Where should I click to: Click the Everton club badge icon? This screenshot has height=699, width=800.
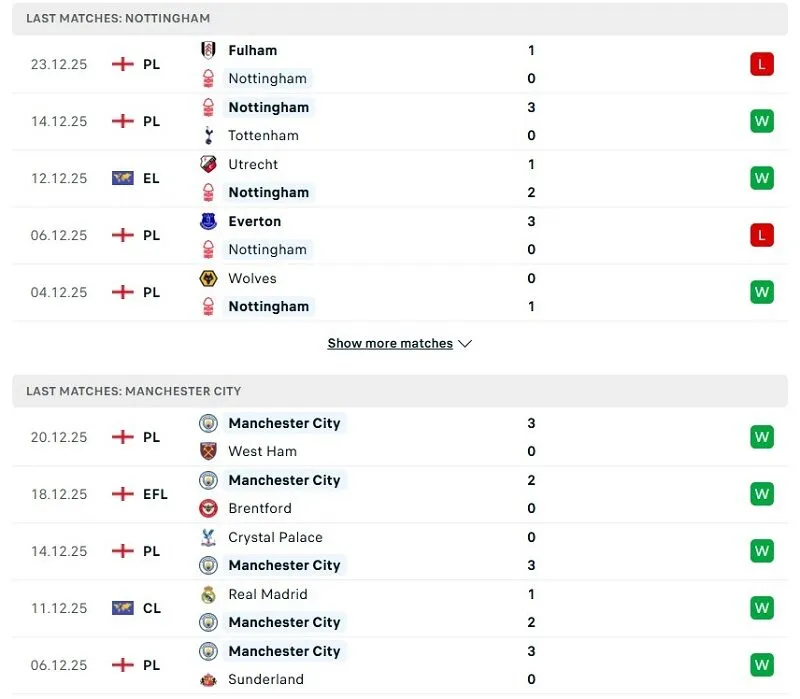pos(209,221)
